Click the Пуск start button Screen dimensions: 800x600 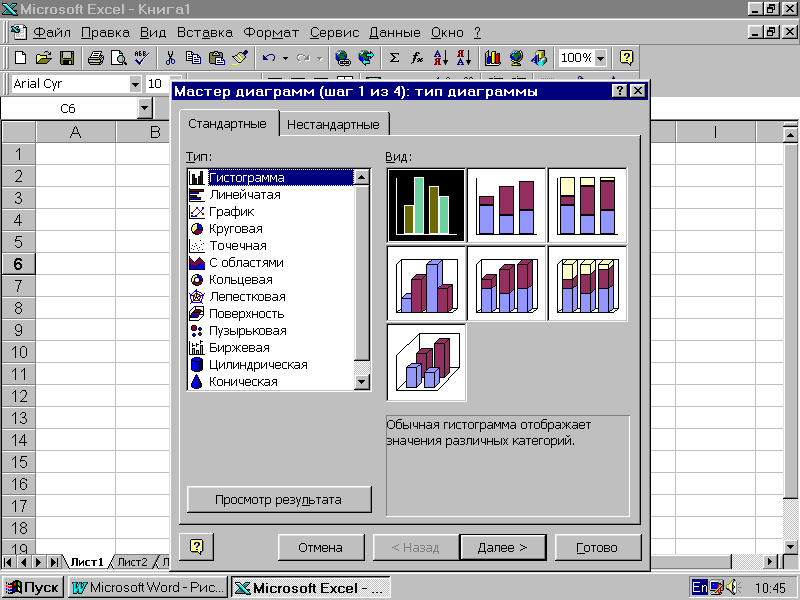(32, 587)
